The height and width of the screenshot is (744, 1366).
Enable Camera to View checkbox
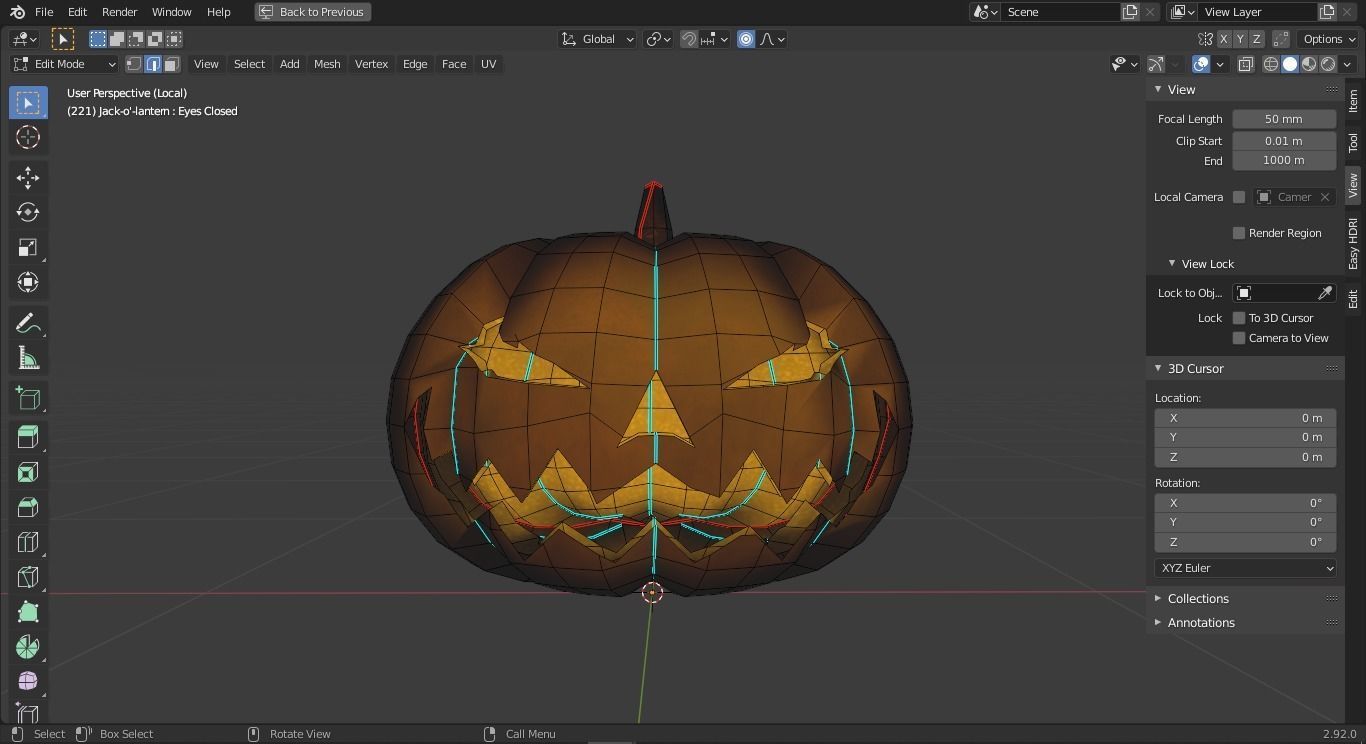1239,338
